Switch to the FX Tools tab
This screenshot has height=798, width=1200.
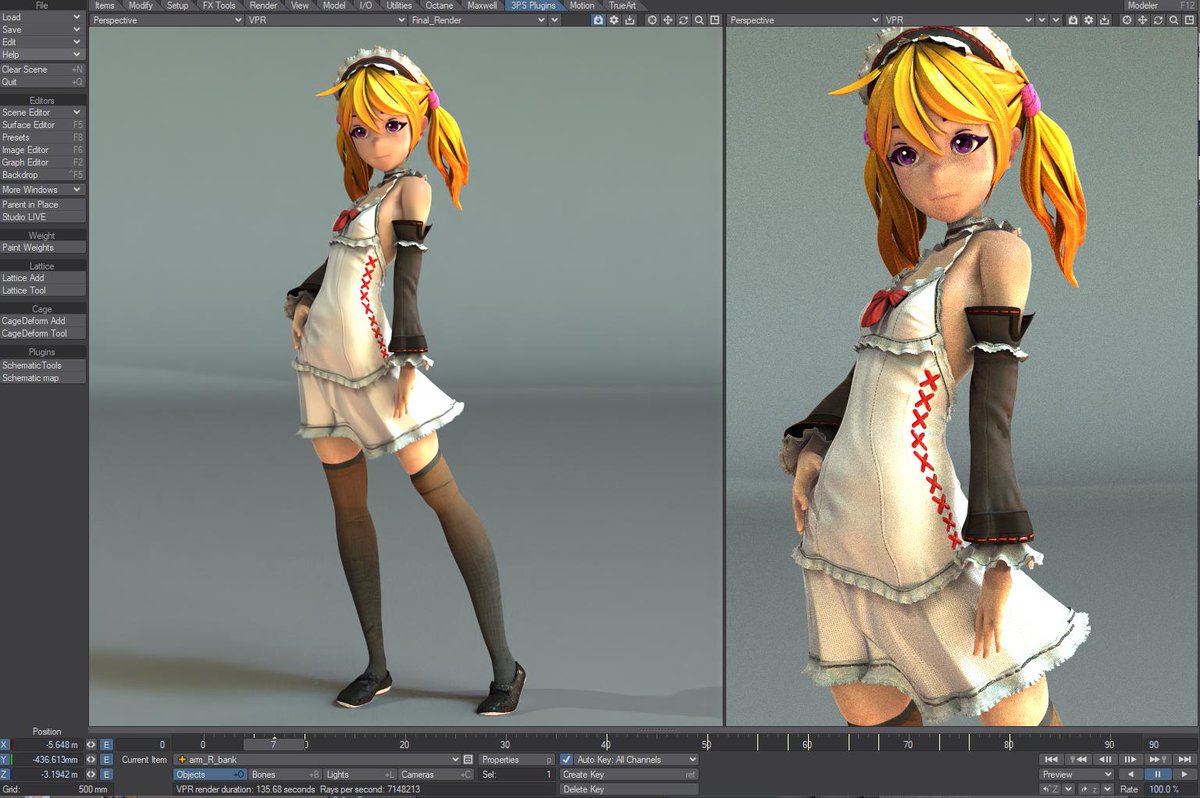219,5
